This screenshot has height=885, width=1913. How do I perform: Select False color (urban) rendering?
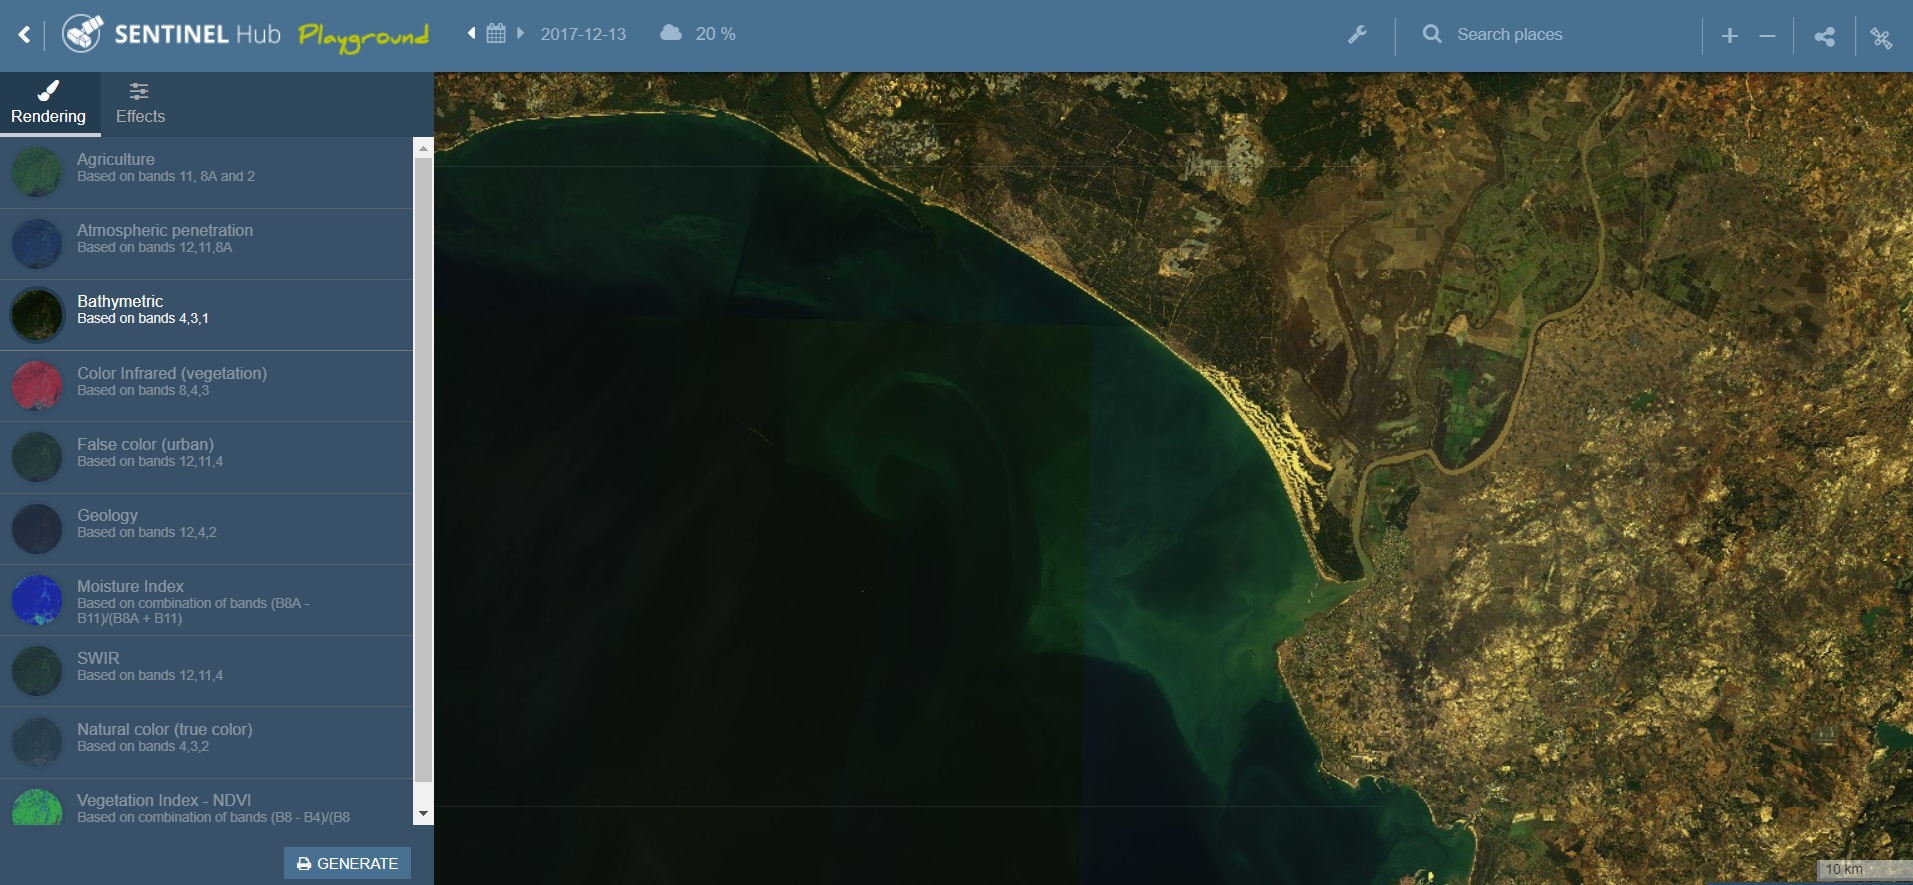[x=206, y=457]
